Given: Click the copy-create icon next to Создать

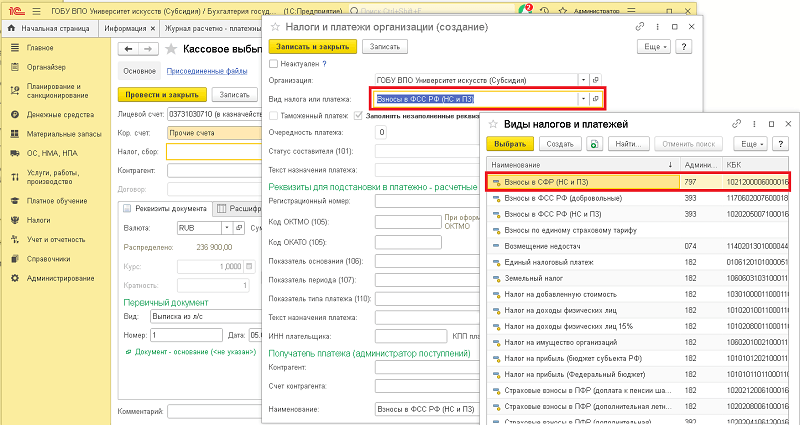Looking at the screenshot, I should pyautogui.click(x=594, y=145).
